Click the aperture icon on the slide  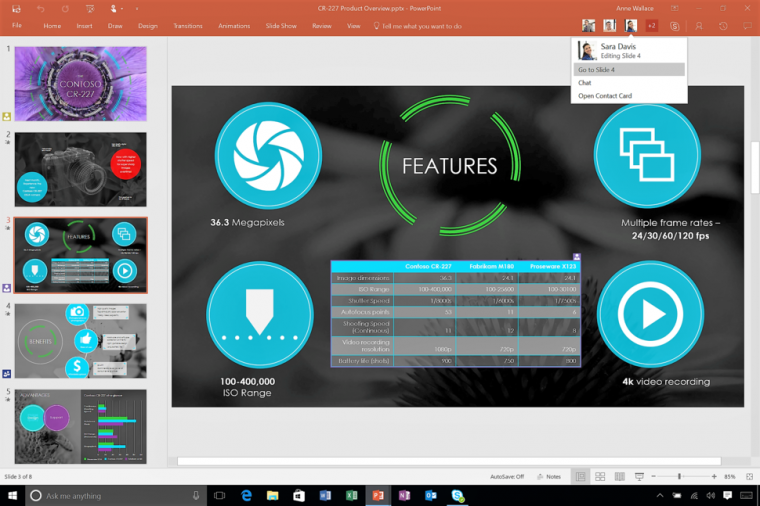tap(269, 156)
